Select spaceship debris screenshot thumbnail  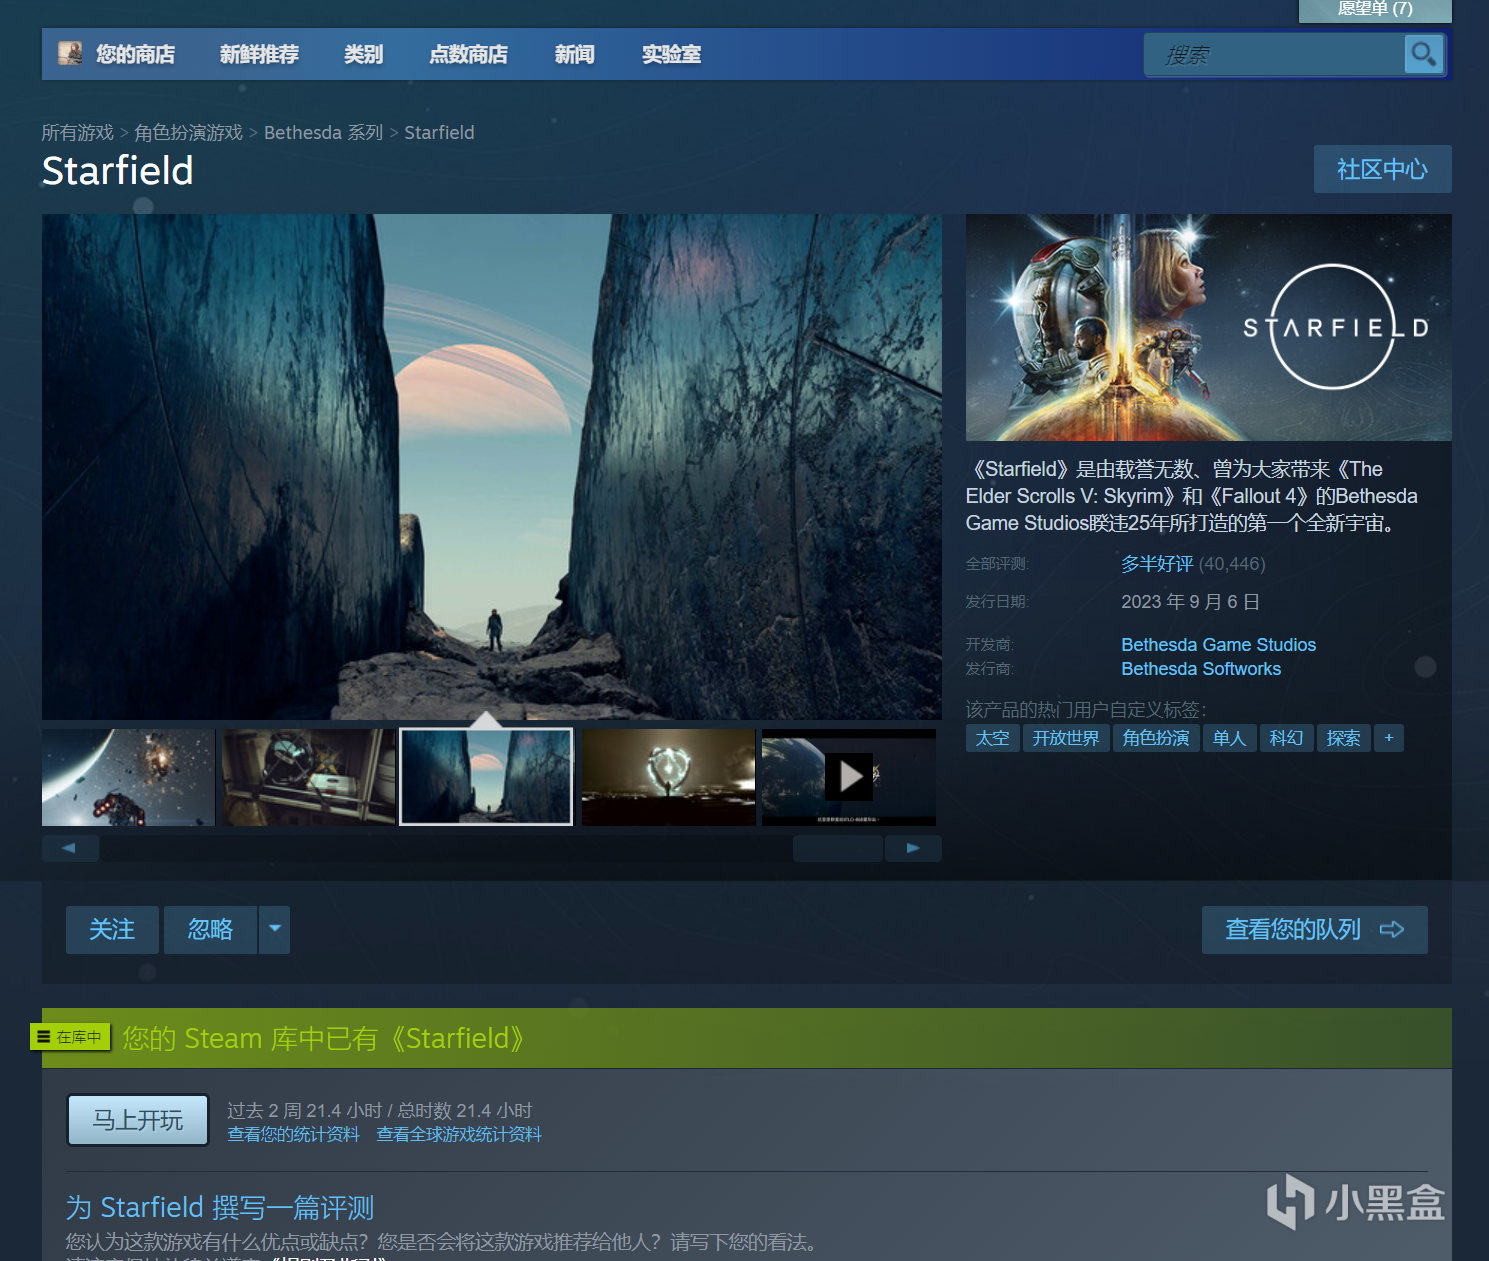click(129, 777)
